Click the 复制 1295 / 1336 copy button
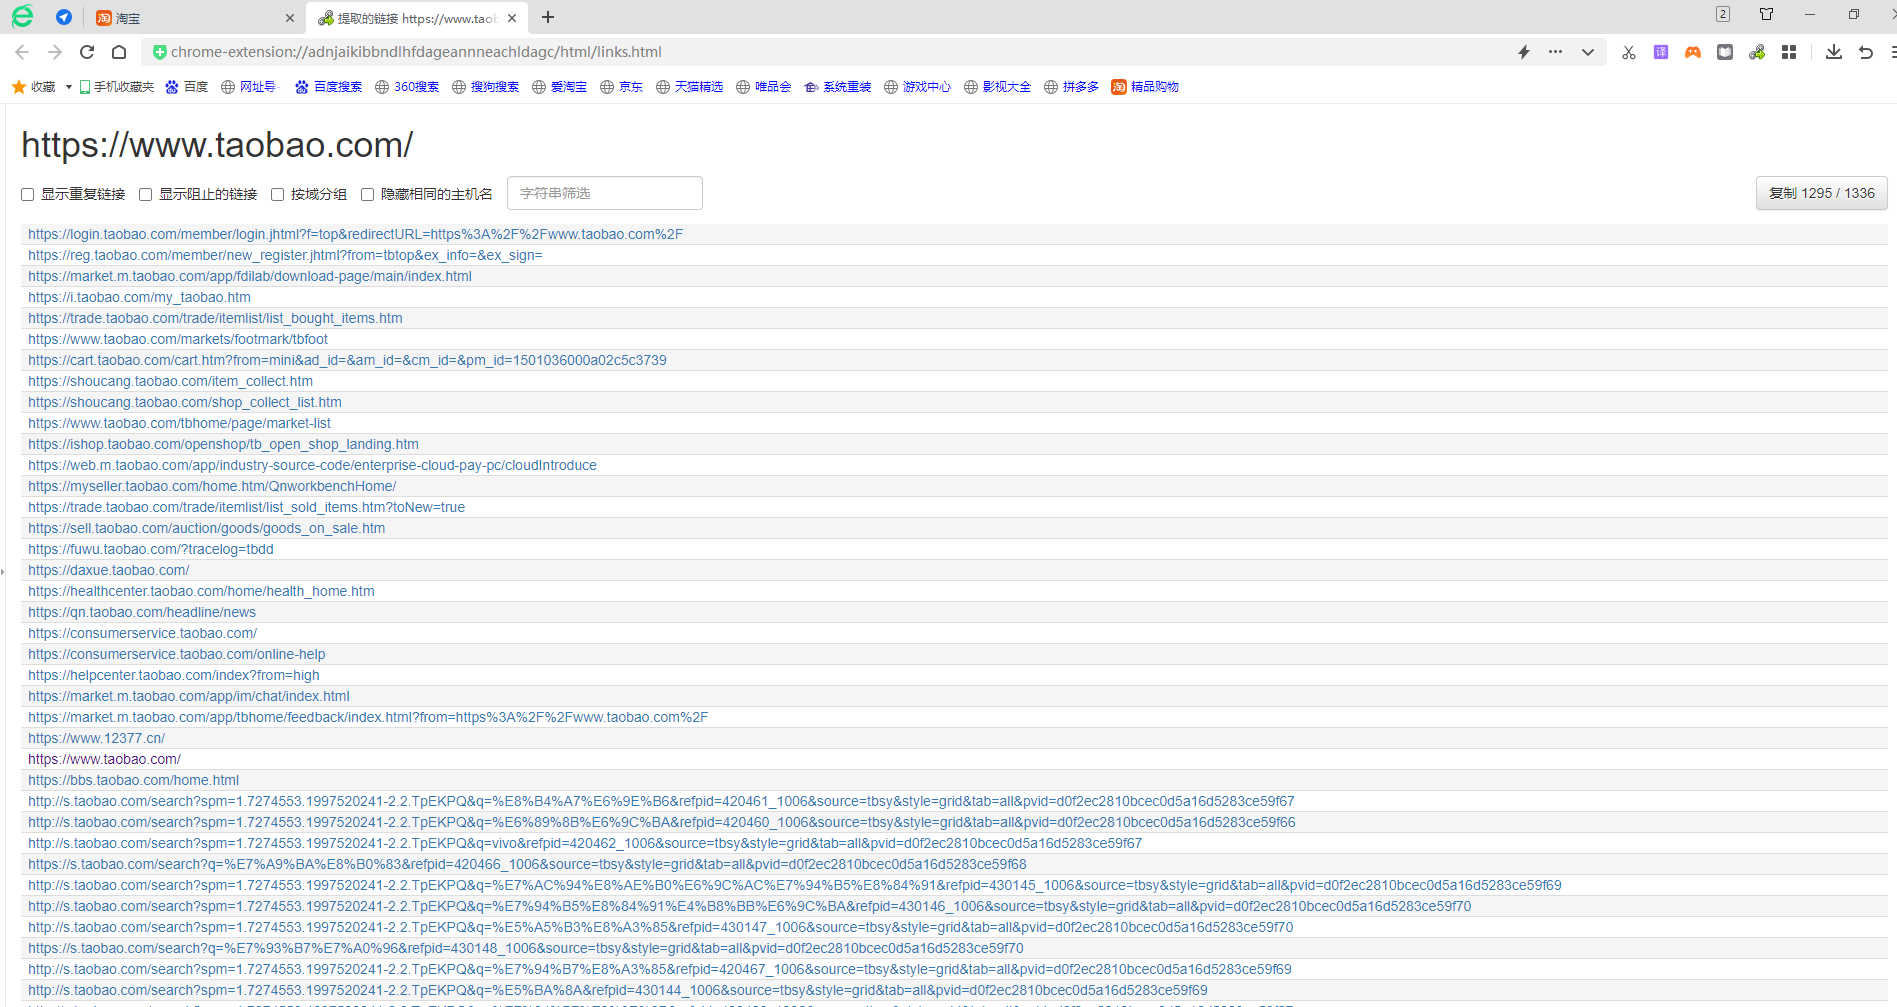 [1821, 193]
